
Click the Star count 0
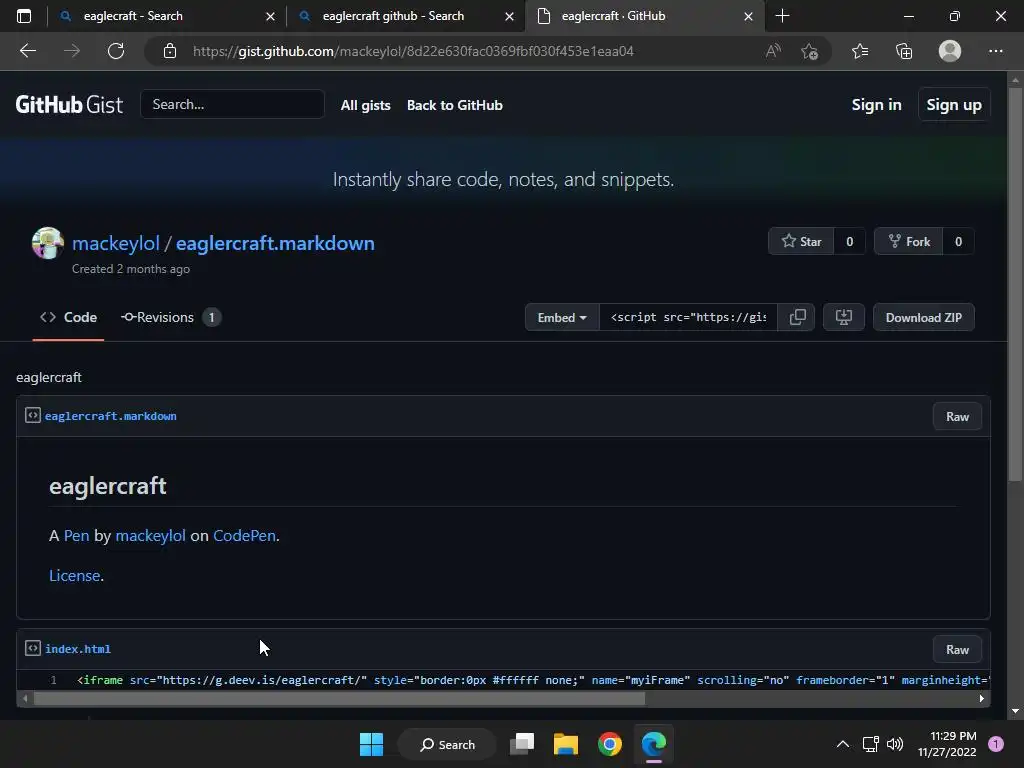pos(850,242)
